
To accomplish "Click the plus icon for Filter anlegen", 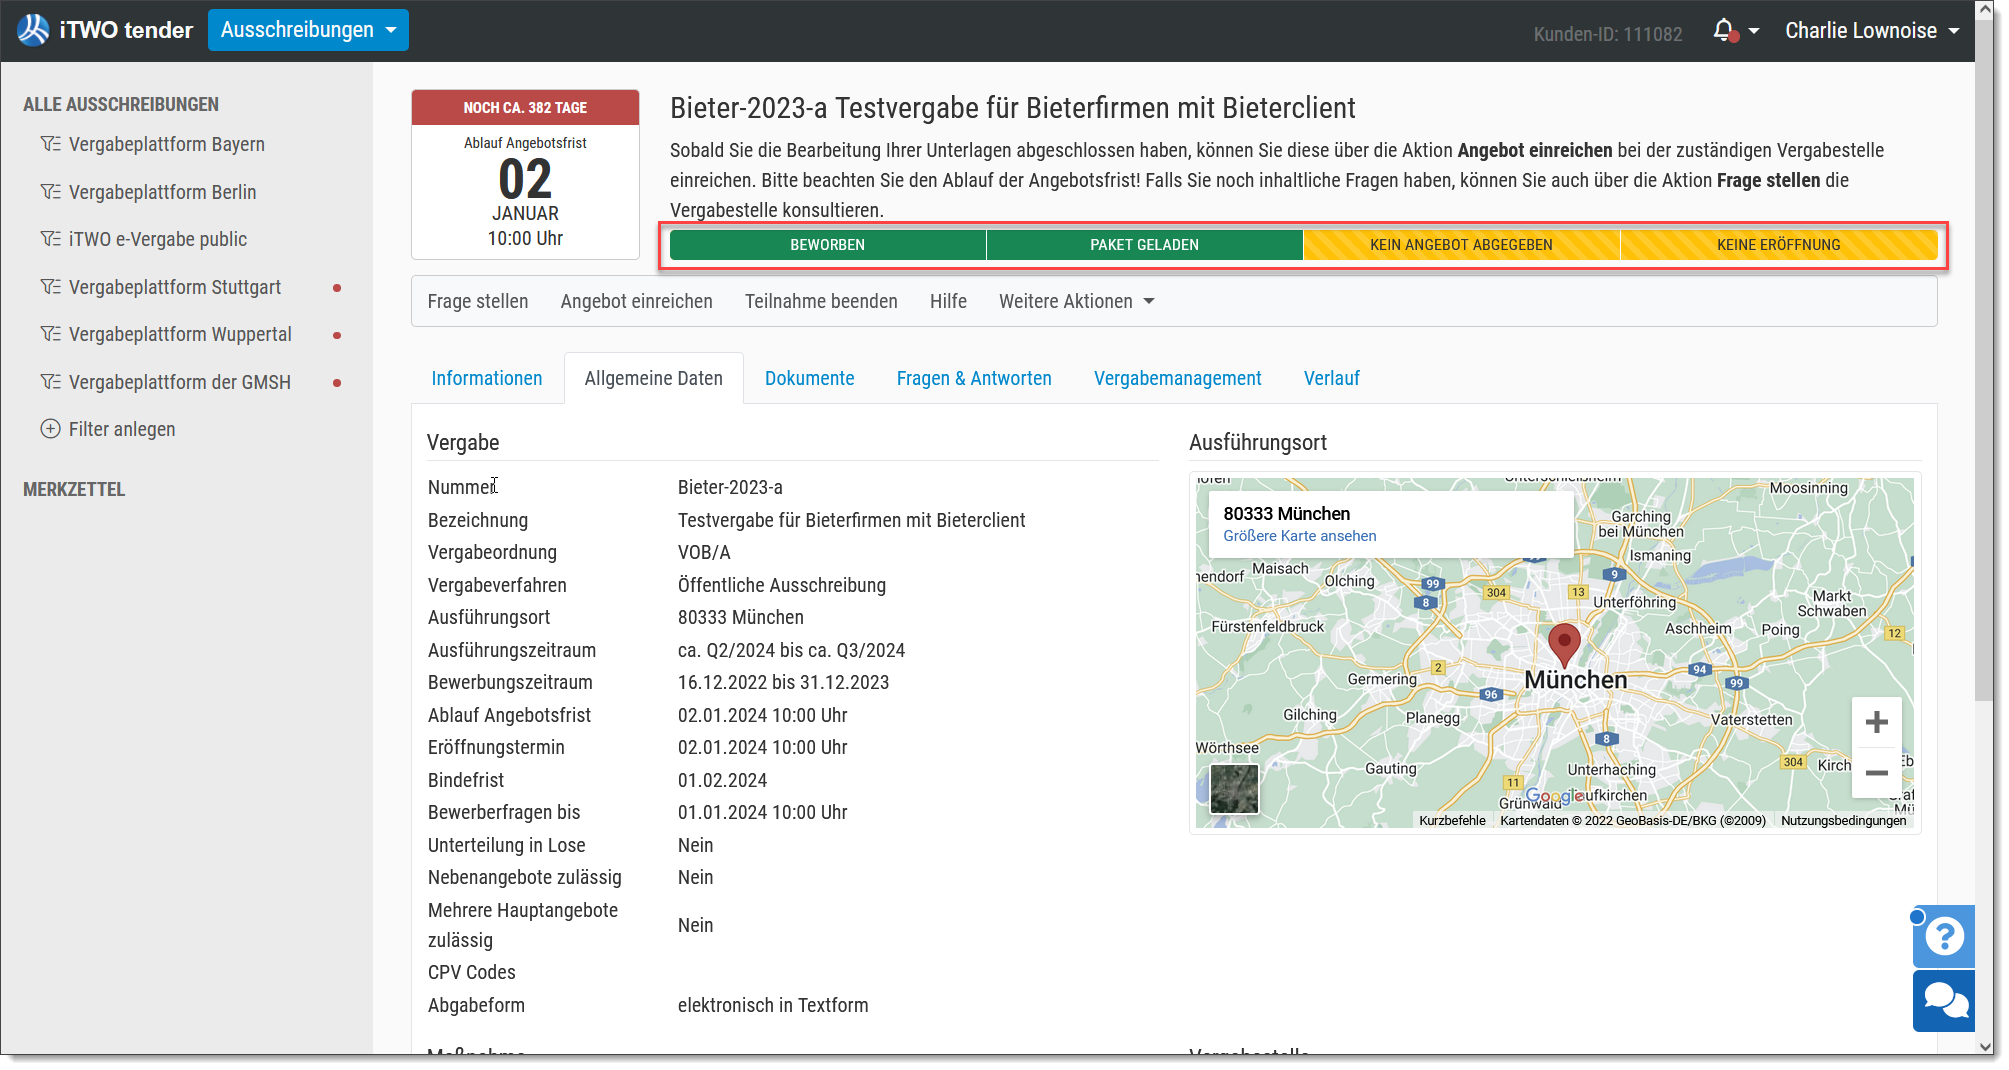I will pyautogui.click(x=50, y=429).
